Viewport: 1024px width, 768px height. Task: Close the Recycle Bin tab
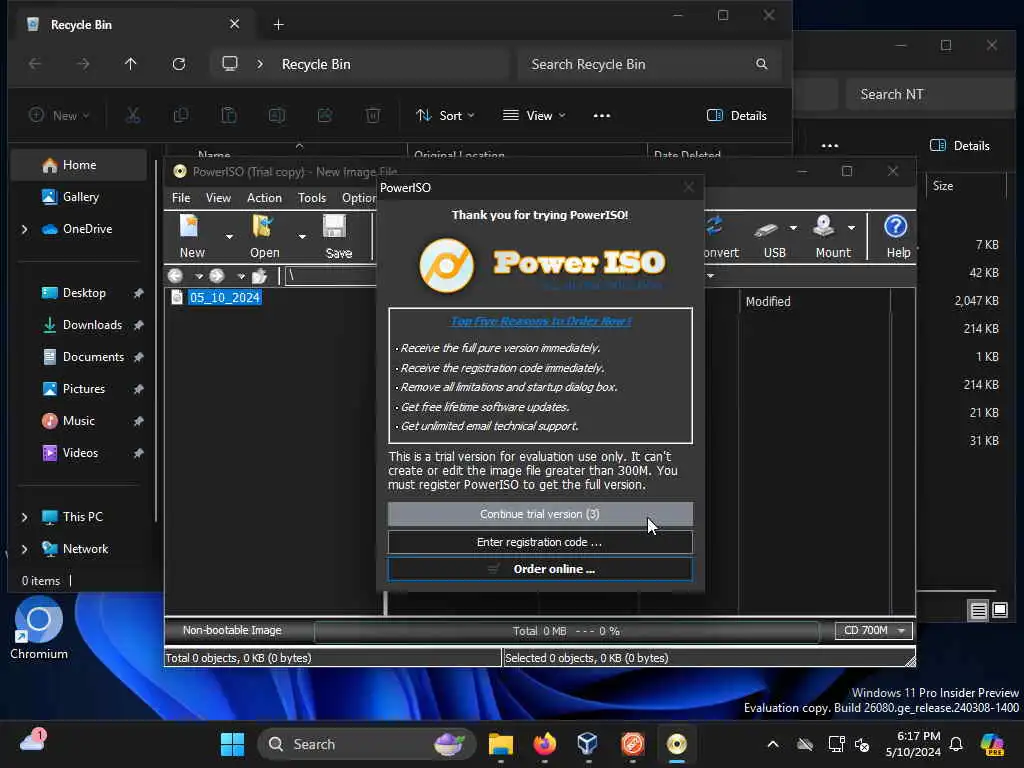pos(234,24)
